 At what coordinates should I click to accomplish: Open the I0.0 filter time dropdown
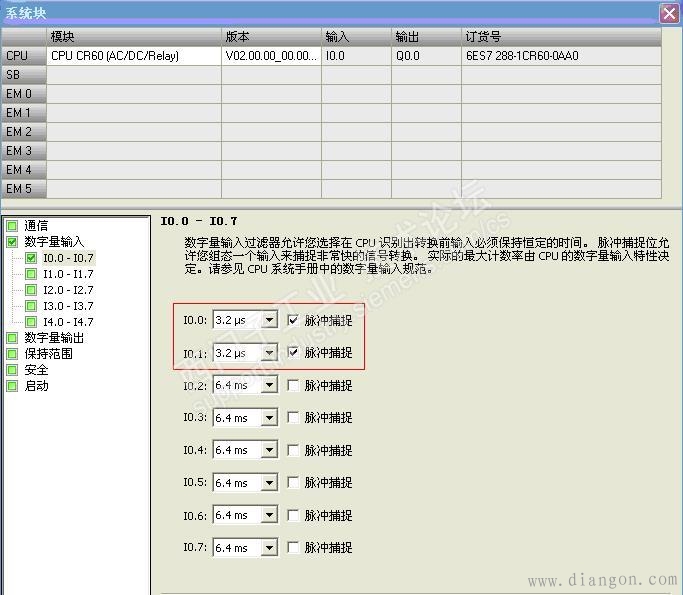pyautogui.click(x=270, y=320)
